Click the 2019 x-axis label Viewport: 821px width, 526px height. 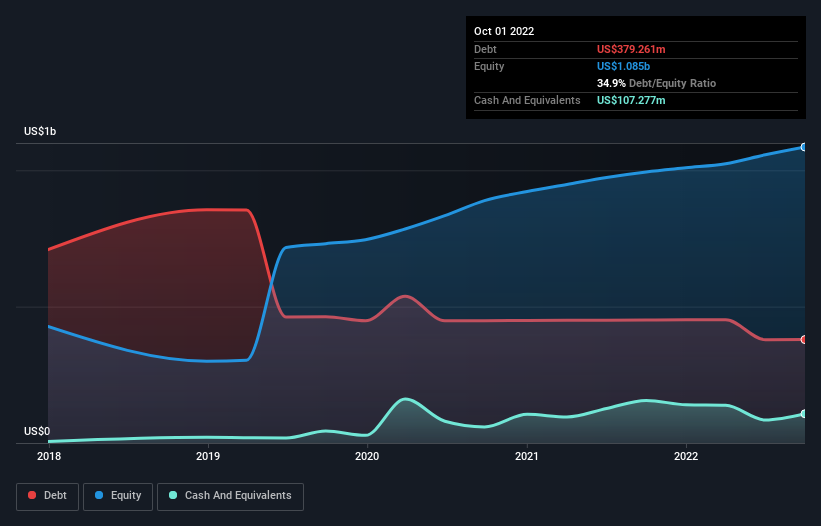208,456
